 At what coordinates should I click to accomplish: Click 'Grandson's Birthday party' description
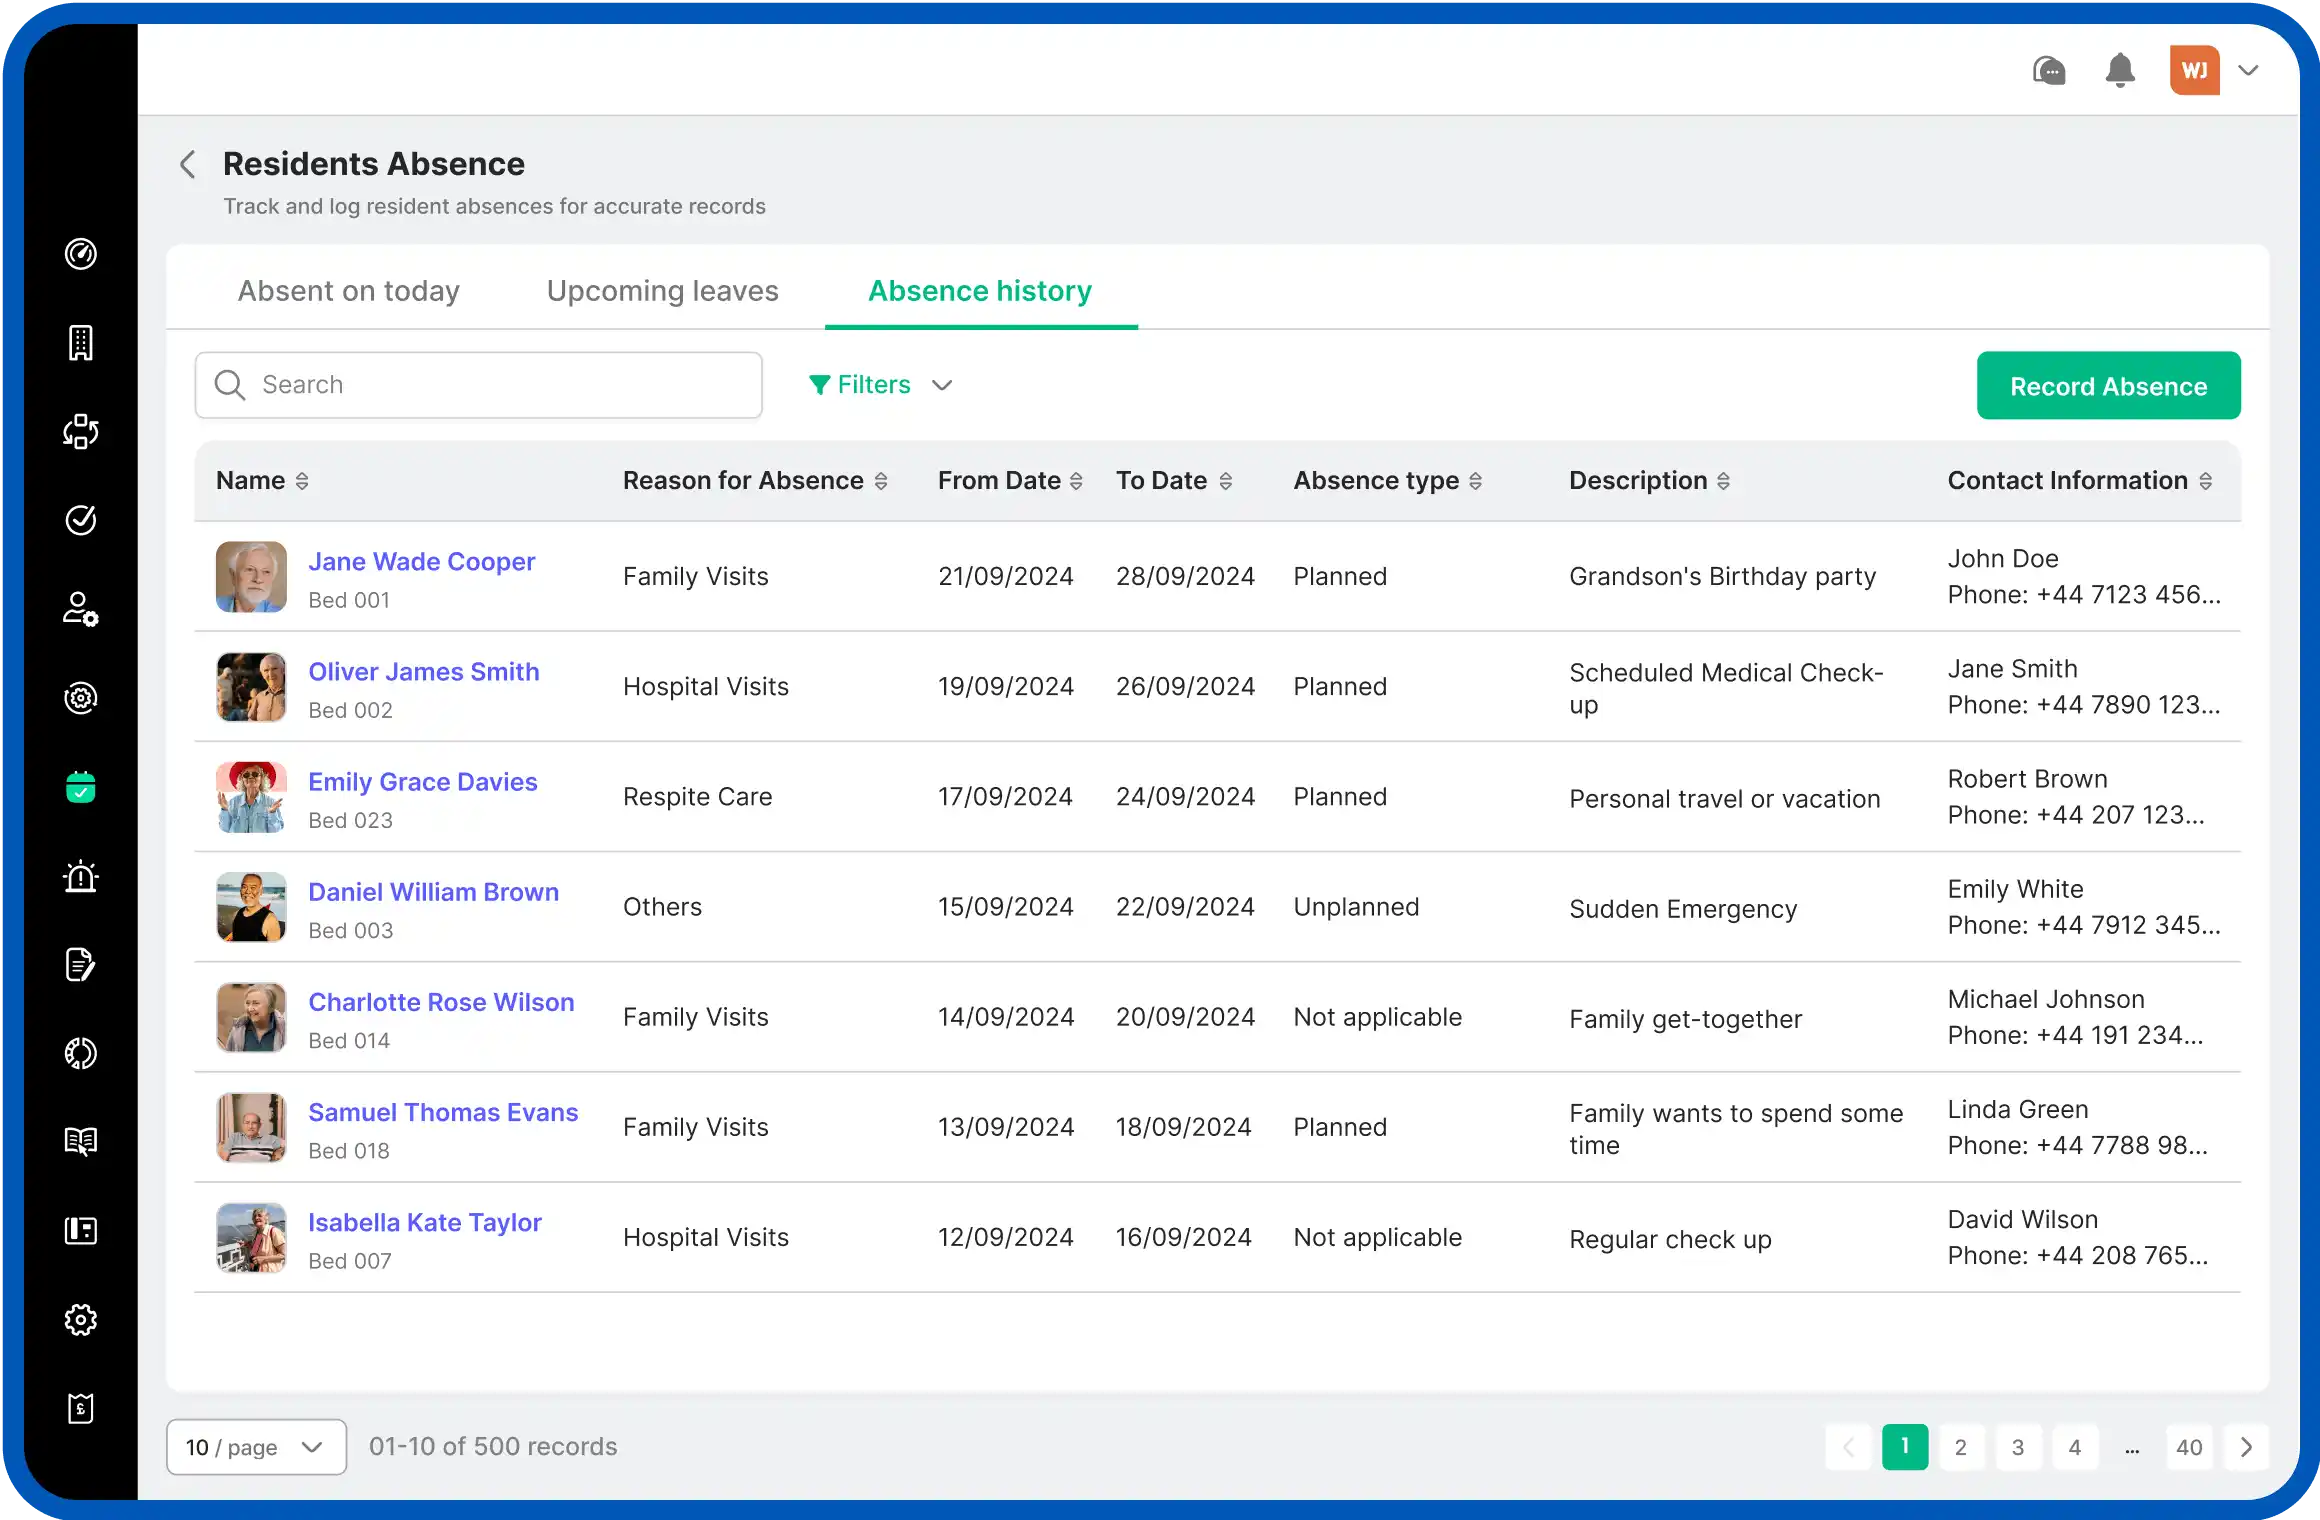[x=1722, y=577]
